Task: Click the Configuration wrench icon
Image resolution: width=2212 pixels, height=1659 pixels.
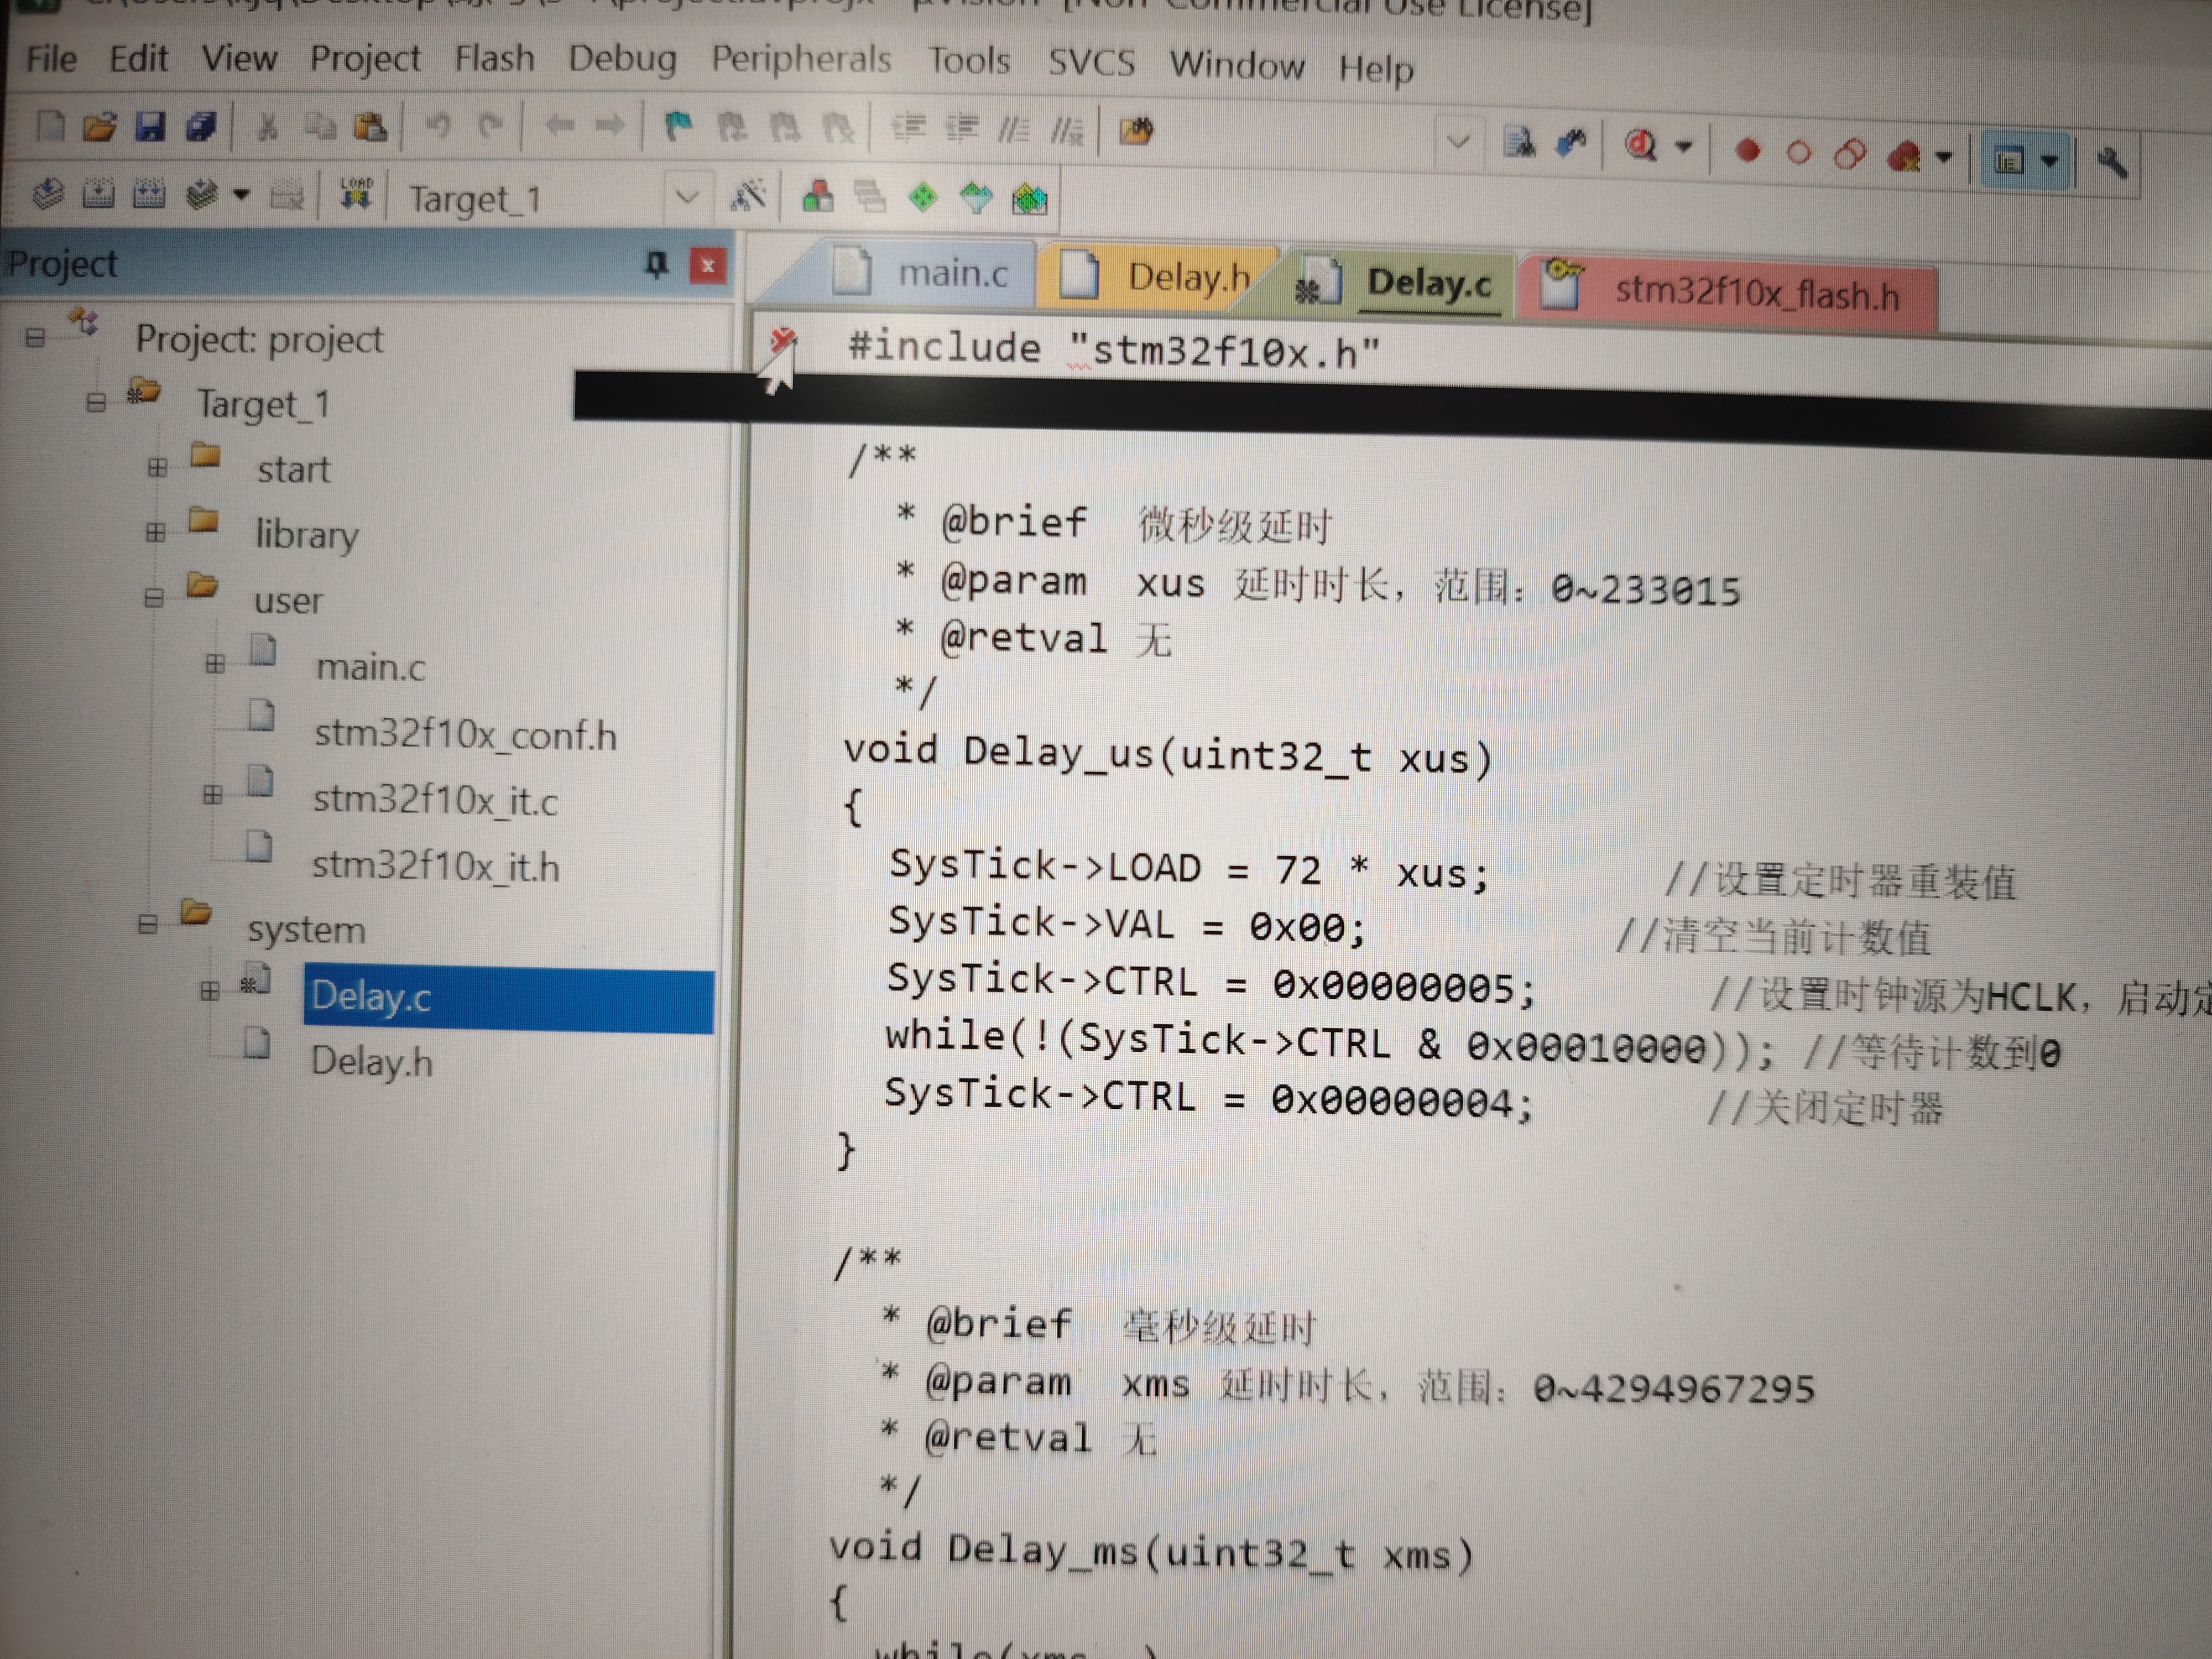Action: click(2112, 162)
